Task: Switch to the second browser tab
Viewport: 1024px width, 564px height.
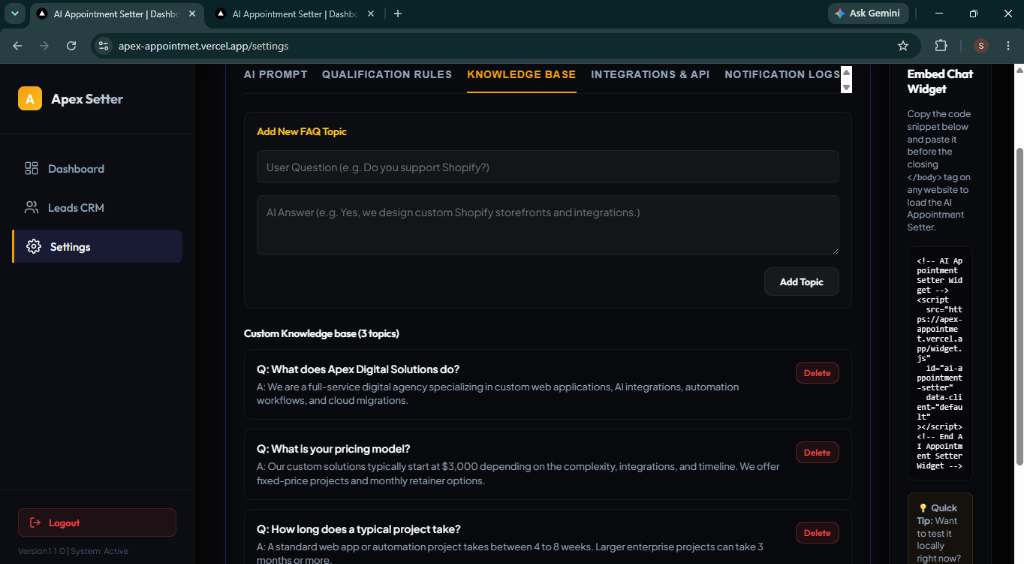Action: [295, 14]
